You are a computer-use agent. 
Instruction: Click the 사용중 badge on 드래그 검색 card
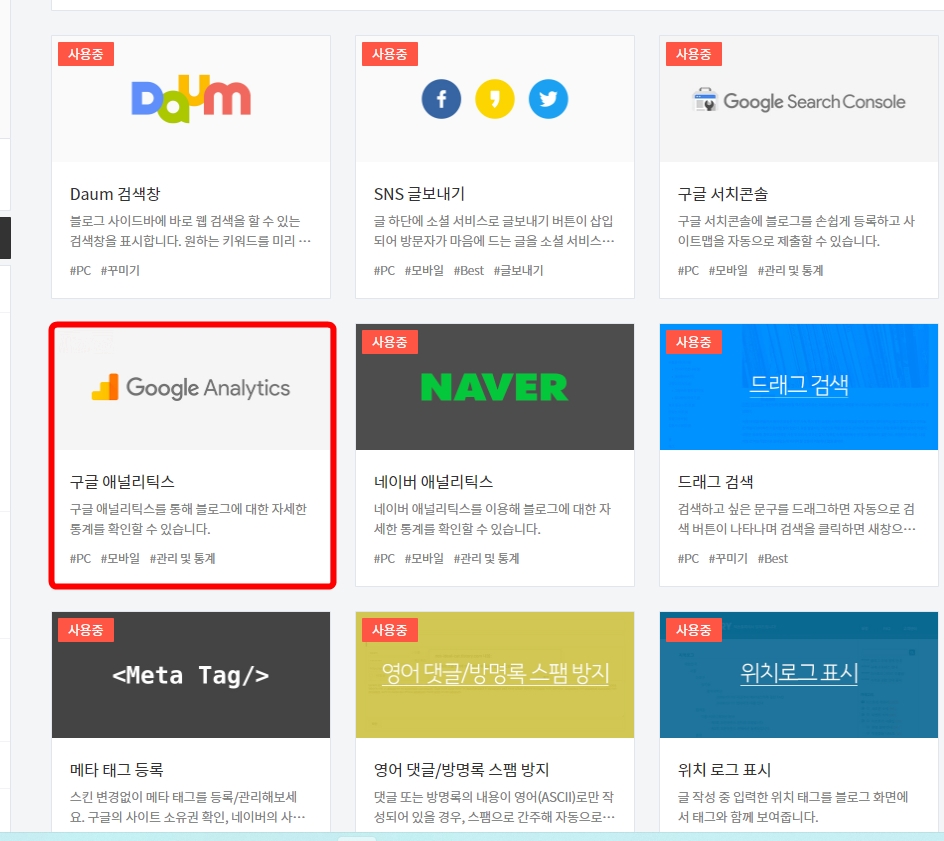[694, 342]
